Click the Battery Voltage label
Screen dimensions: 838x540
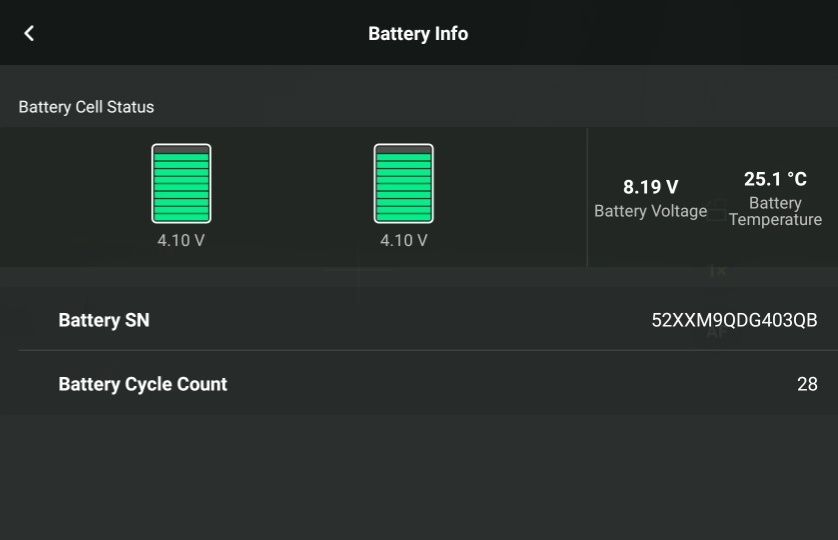coord(650,211)
